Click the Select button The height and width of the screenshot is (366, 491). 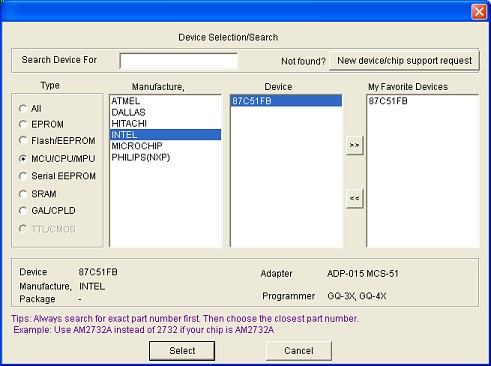(182, 351)
